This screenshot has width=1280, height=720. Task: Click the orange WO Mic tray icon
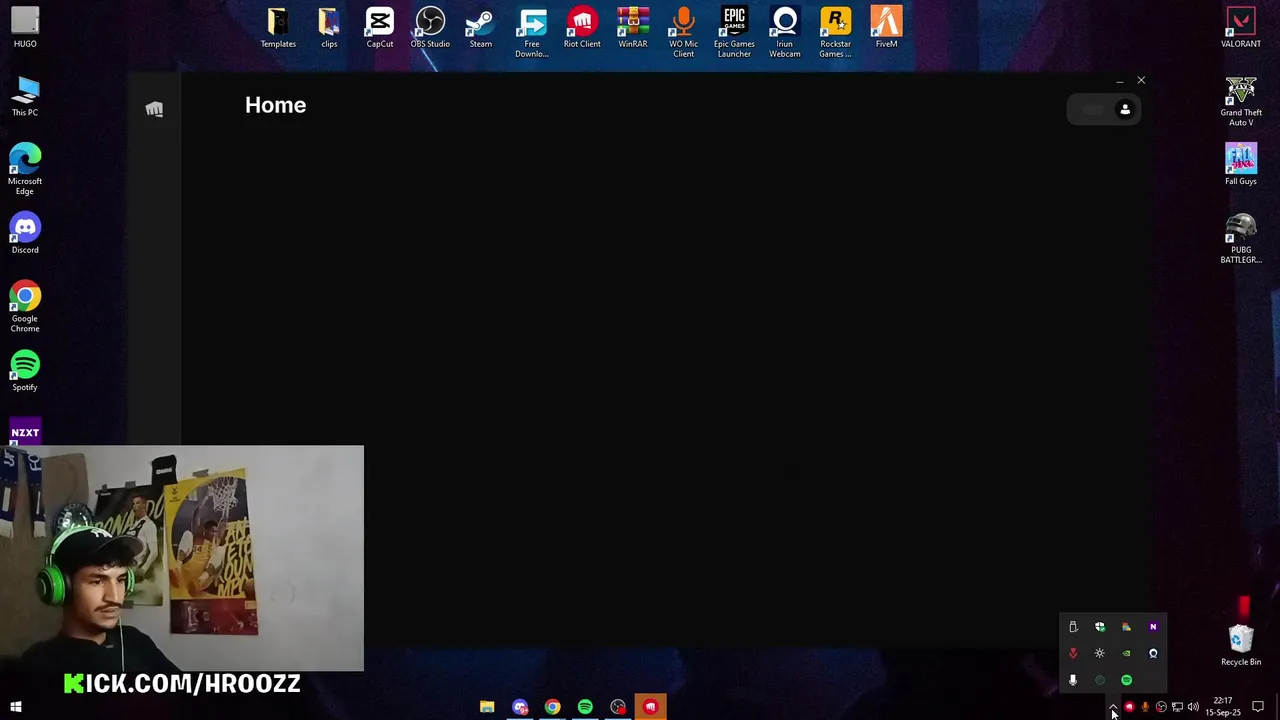[x=1145, y=707]
